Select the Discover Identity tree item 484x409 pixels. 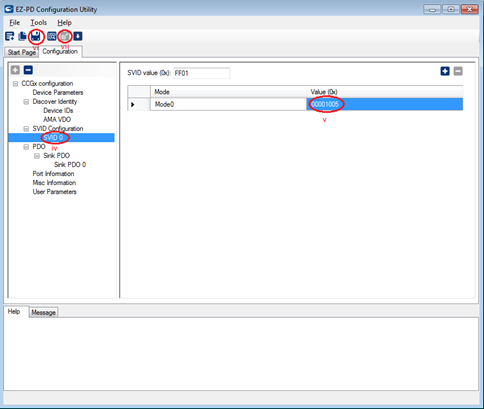pos(55,102)
